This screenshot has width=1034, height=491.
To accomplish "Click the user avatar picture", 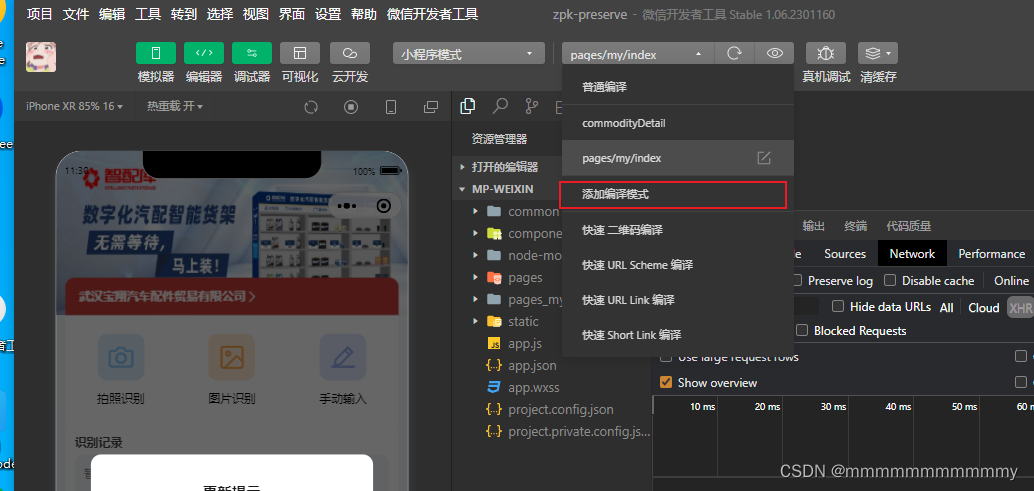I will pos(41,57).
